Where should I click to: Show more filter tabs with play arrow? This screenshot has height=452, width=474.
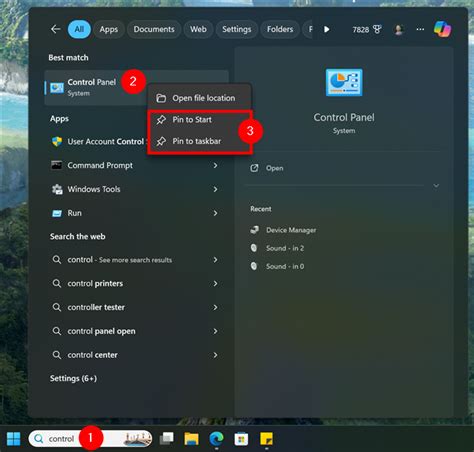point(327,29)
